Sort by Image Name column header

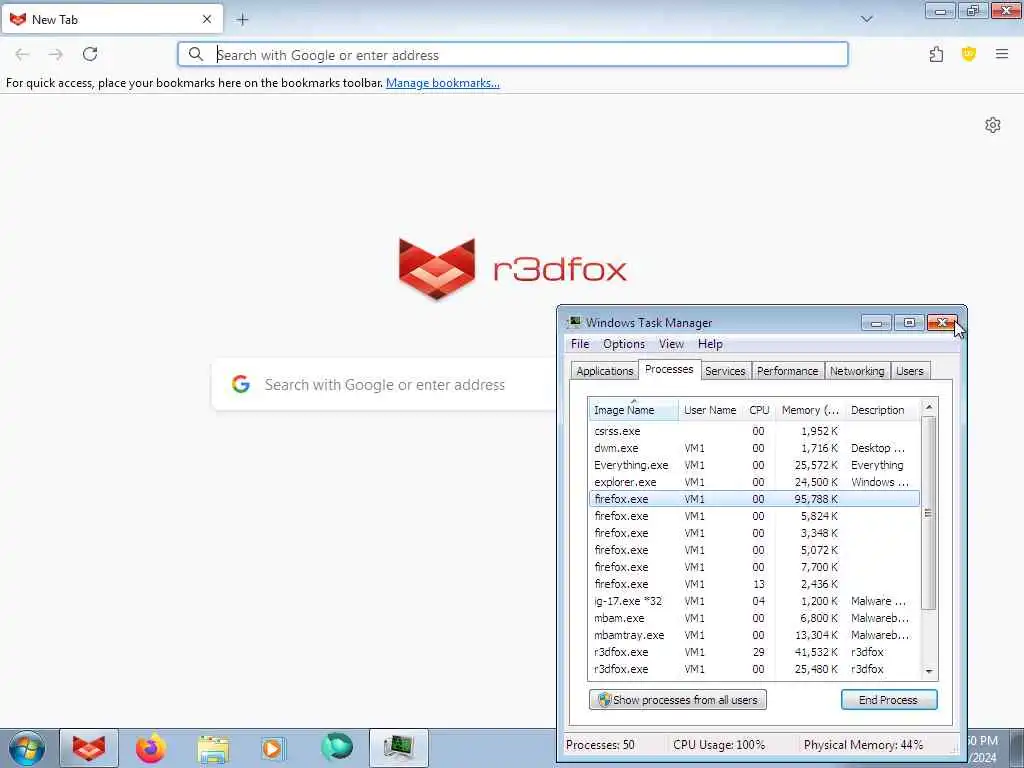[x=633, y=410]
